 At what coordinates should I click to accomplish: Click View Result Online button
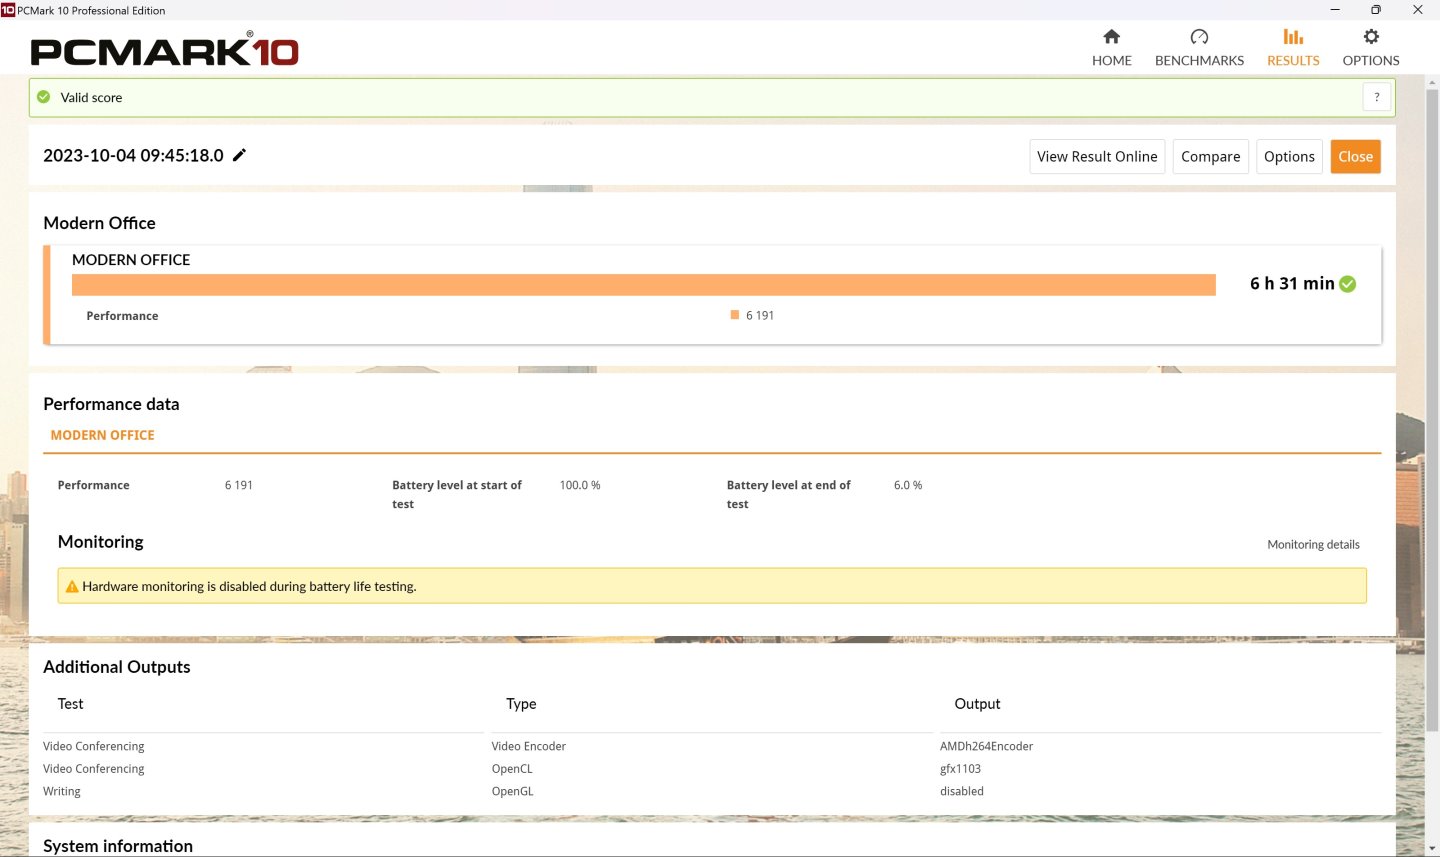(x=1097, y=156)
